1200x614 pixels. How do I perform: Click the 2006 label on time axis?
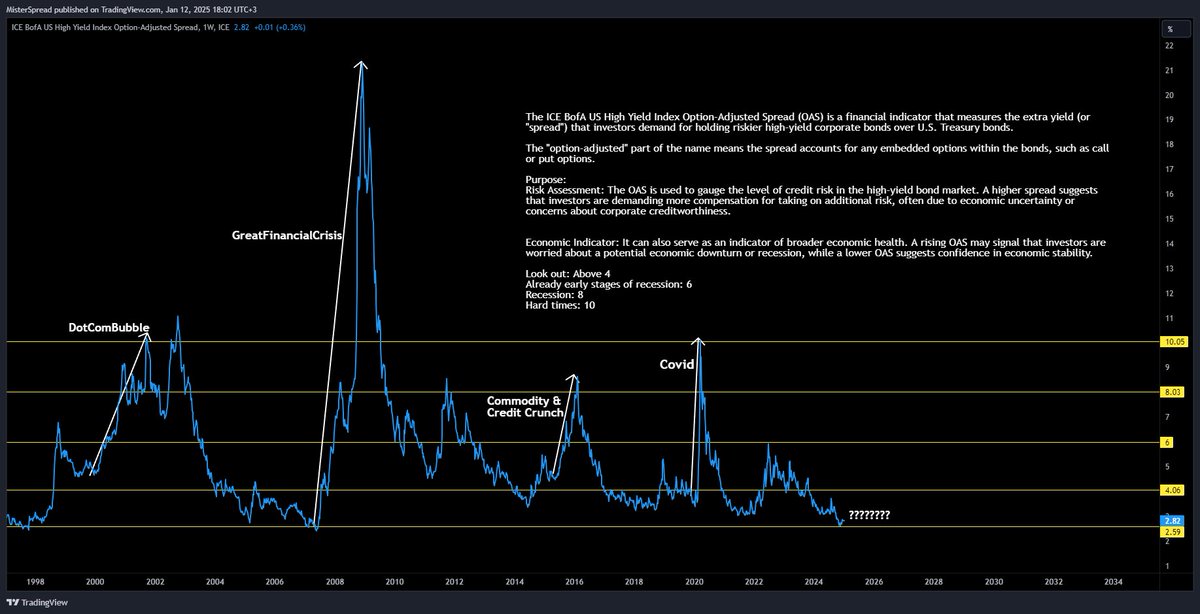pyautogui.click(x=275, y=580)
